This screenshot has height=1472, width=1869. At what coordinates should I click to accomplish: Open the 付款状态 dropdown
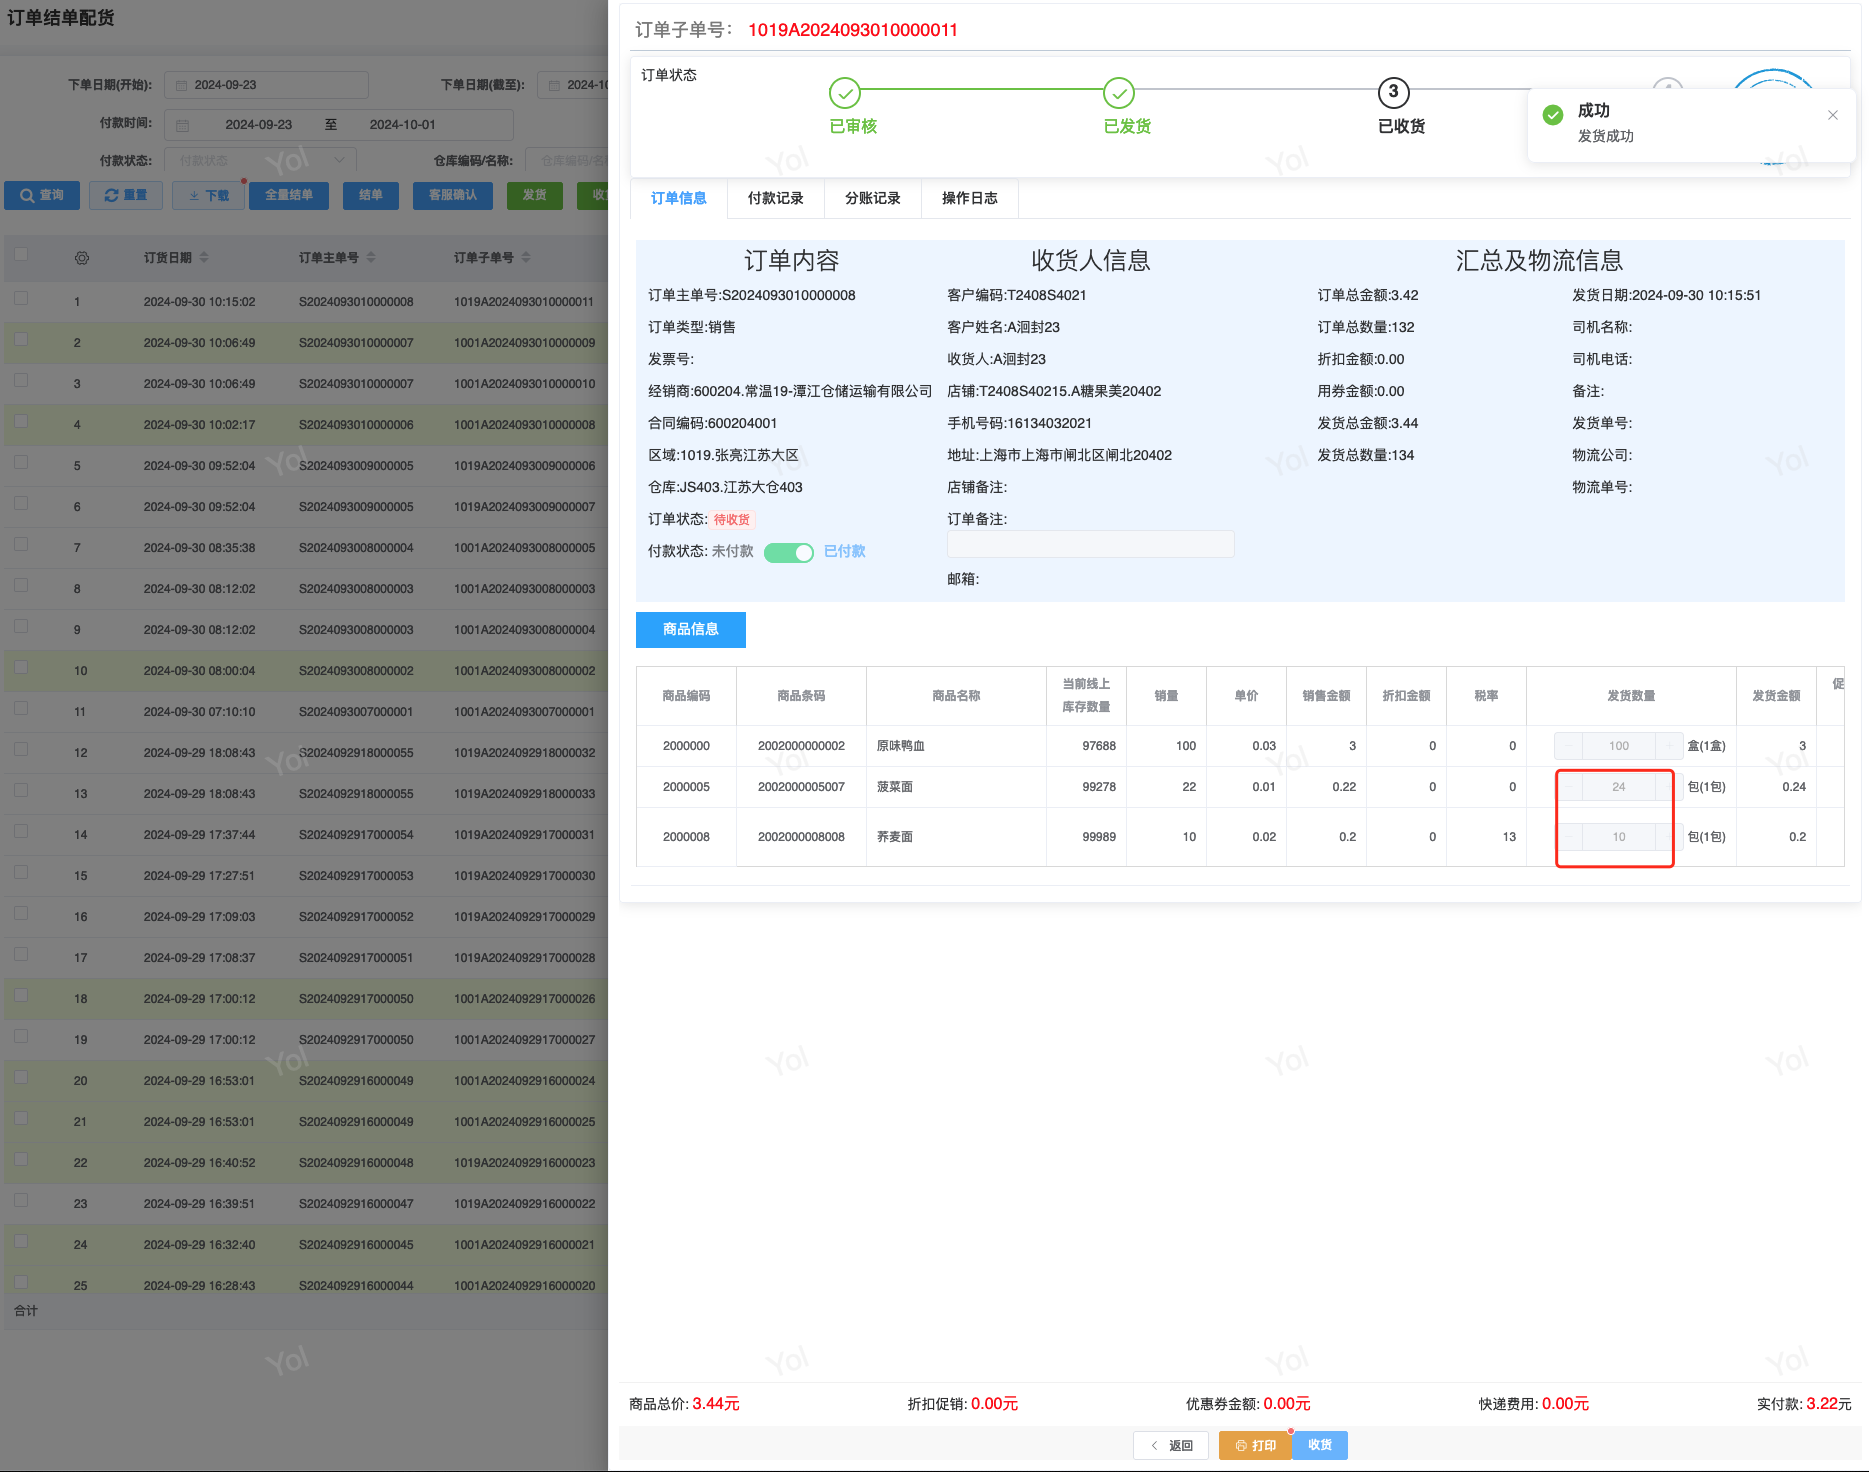point(260,160)
